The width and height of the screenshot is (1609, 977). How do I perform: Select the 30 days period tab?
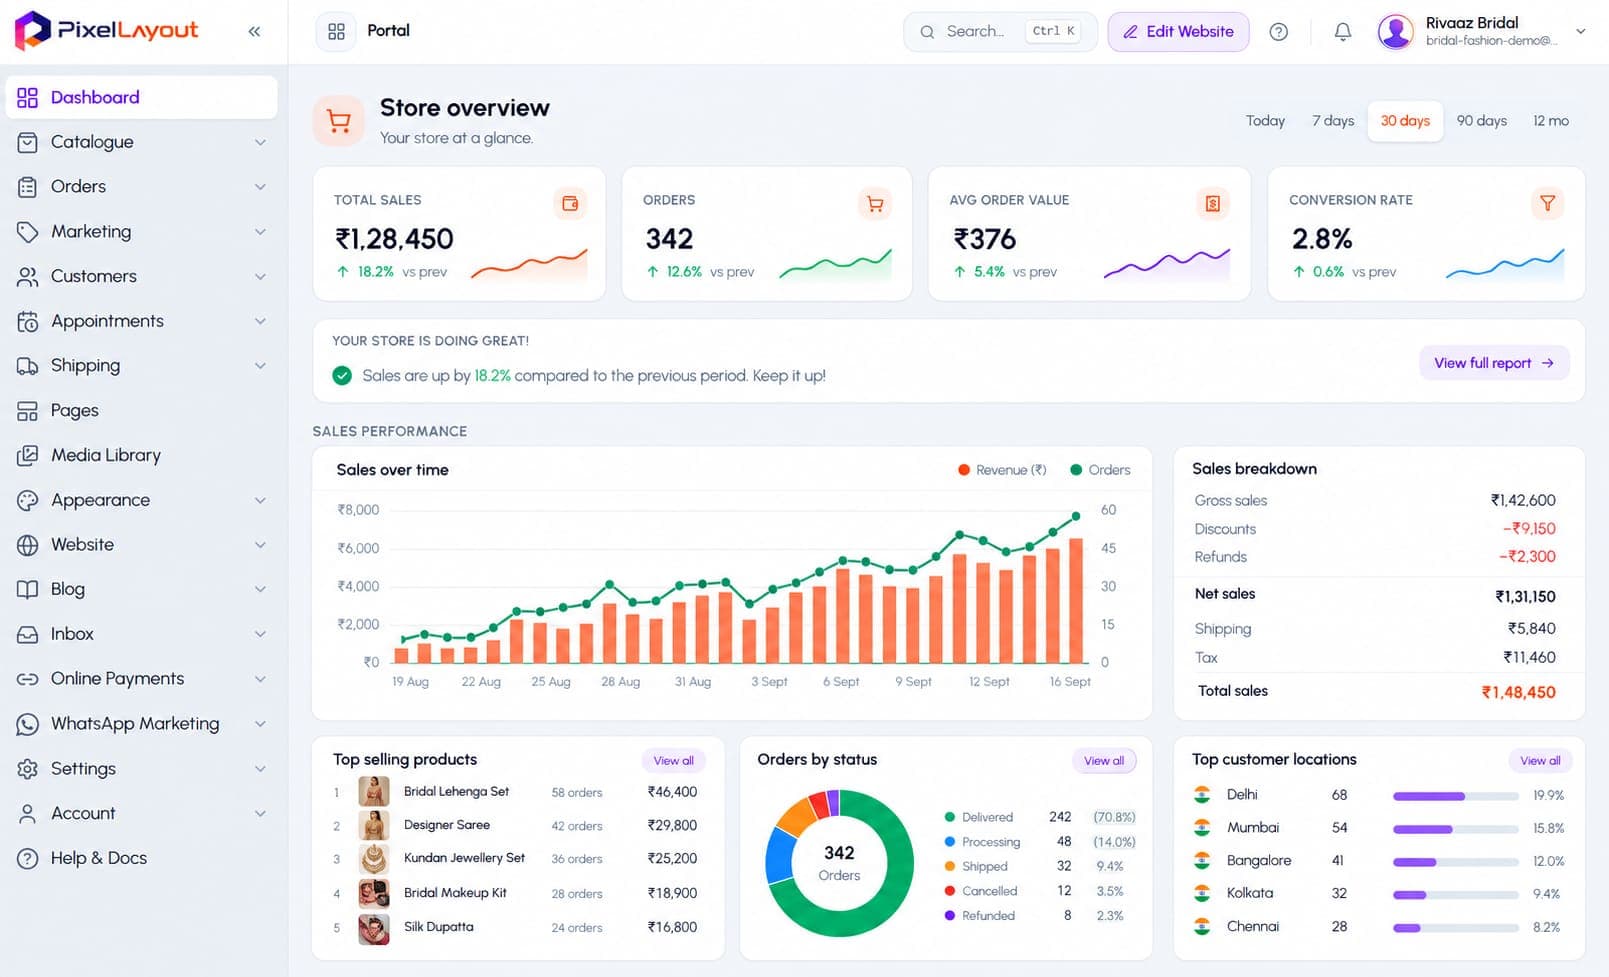pos(1405,121)
